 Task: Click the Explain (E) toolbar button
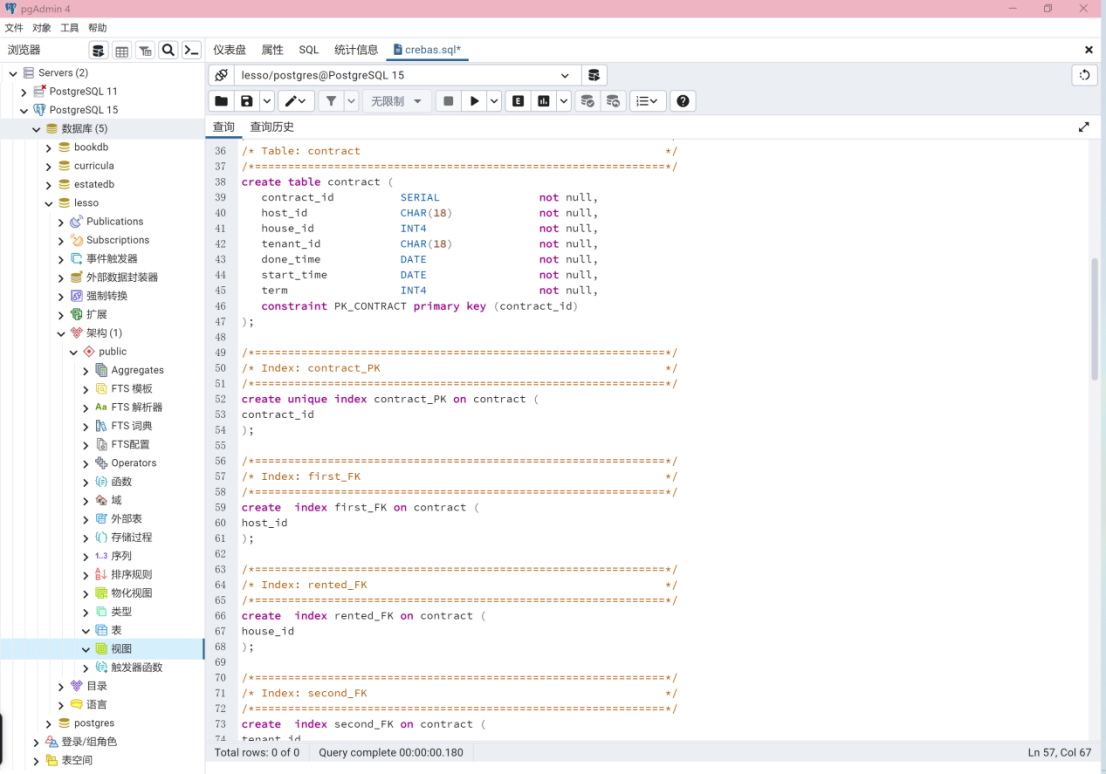(518, 101)
